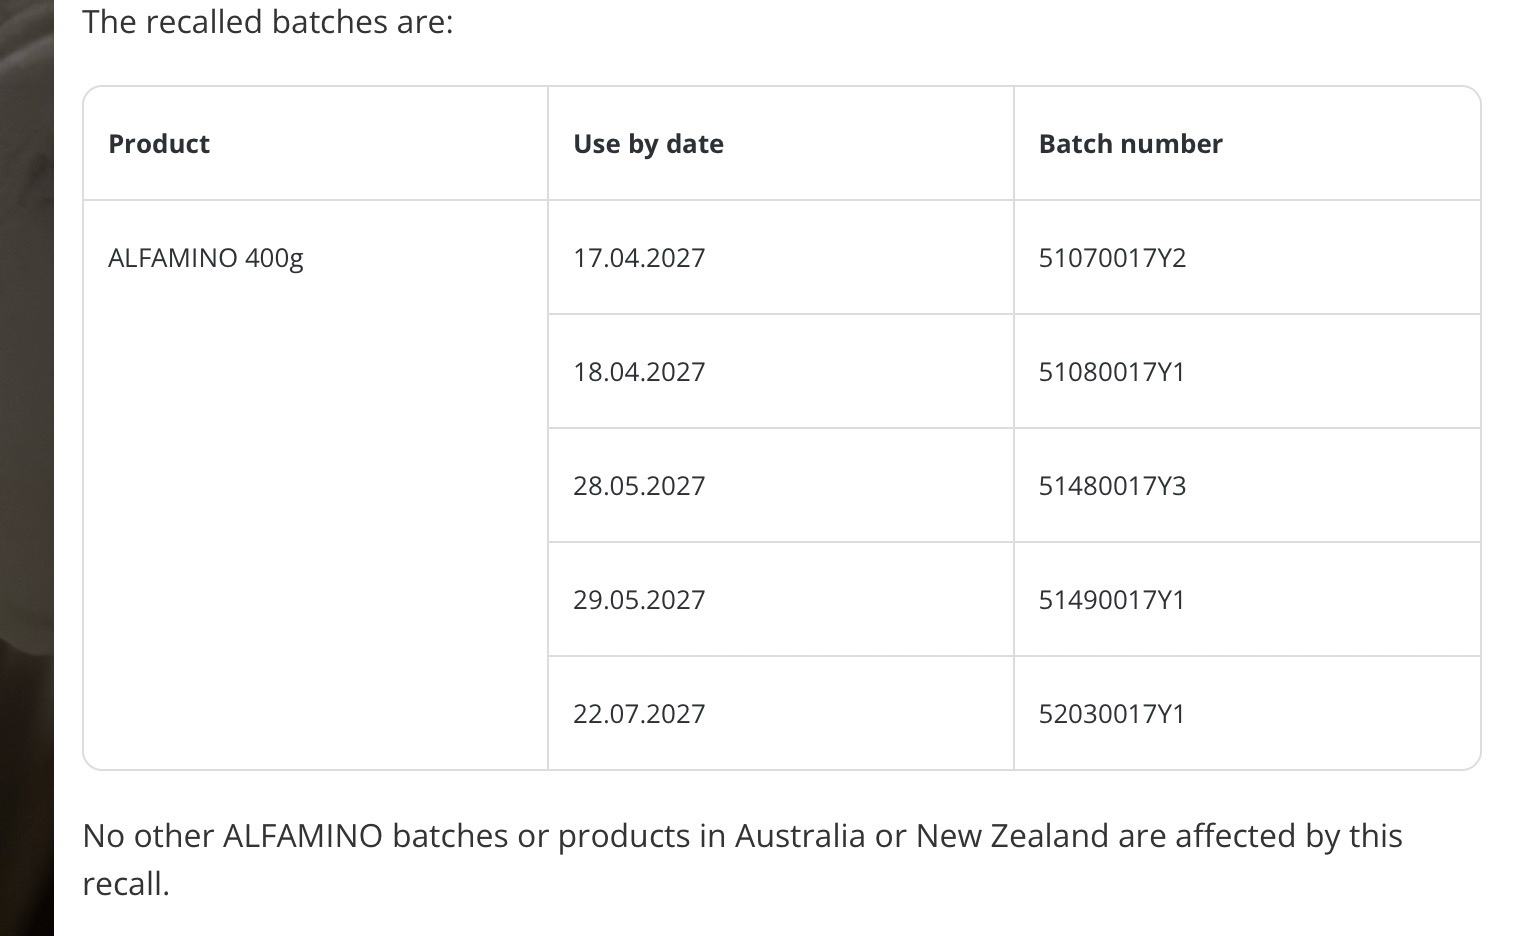Click the ALFAMINO 400g product cell
Screen dimensions: 1536x936
coord(206,258)
